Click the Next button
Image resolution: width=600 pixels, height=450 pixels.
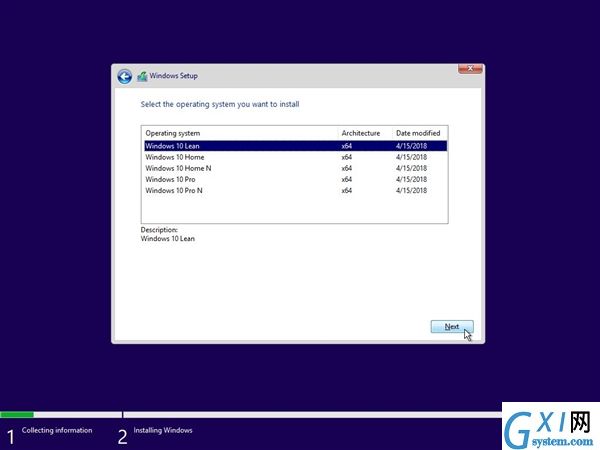[452, 327]
